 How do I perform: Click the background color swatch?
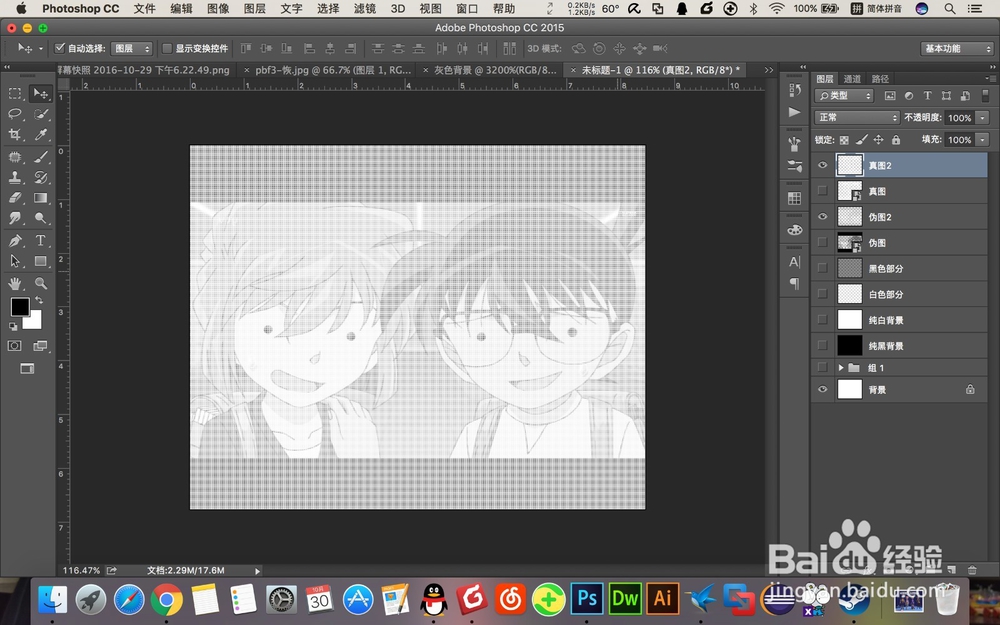click(x=34, y=321)
